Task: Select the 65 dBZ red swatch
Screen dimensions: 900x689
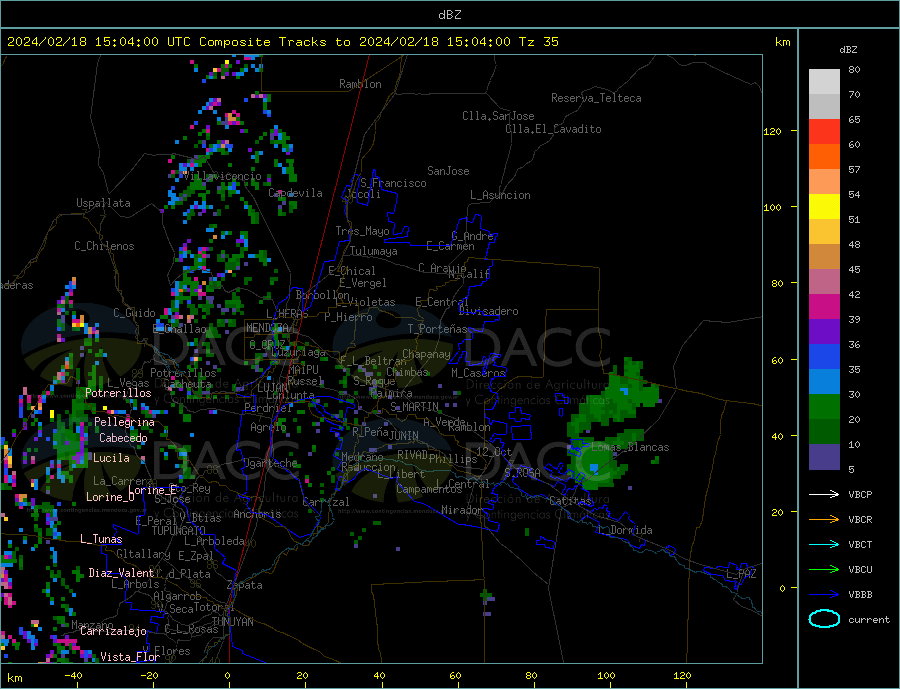Action: [824, 131]
